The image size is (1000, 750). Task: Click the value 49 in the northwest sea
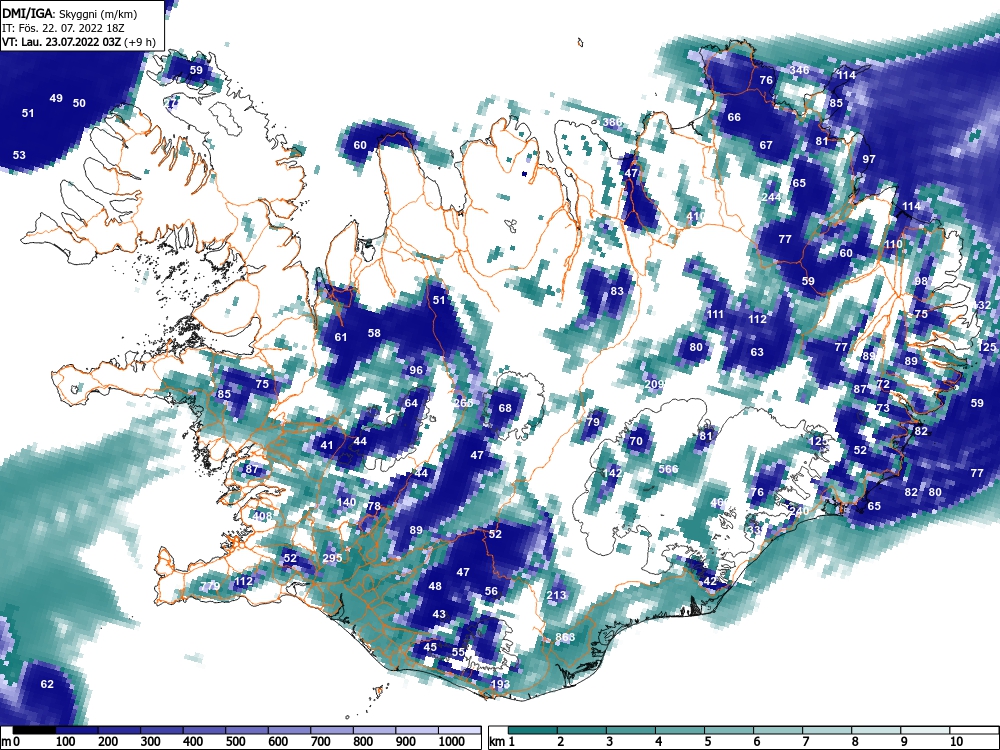(56, 98)
